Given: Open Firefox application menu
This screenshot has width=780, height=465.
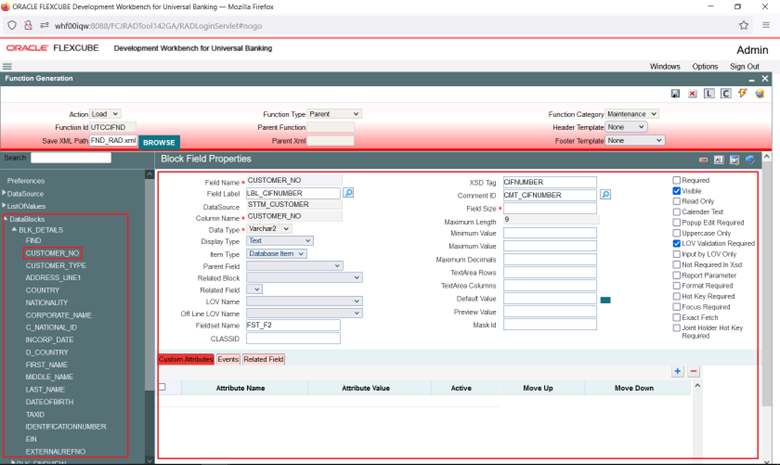Looking at the screenshot, I should (x=766, y=25).
